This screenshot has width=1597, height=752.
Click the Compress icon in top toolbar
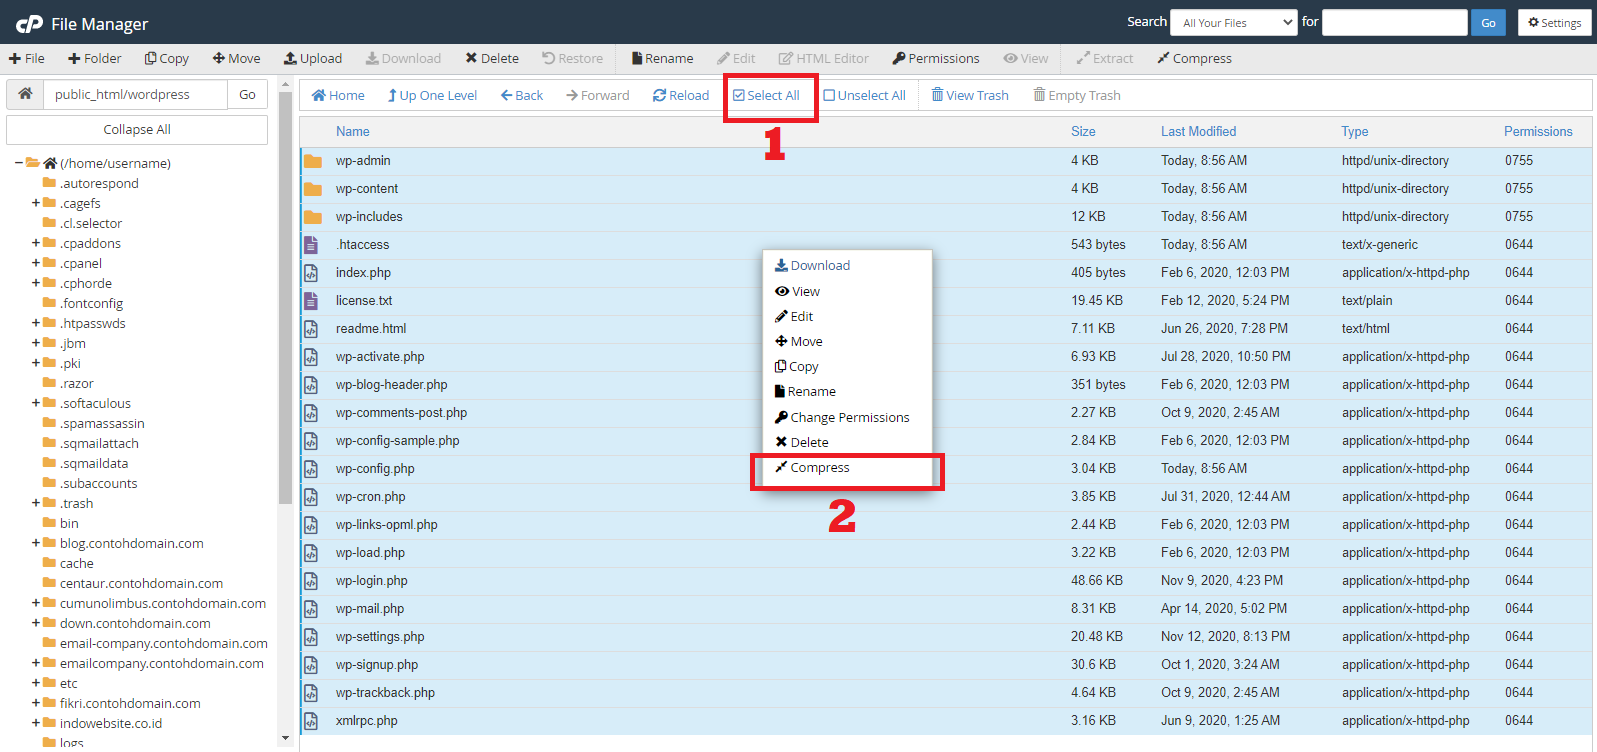tap(1163, 59)
